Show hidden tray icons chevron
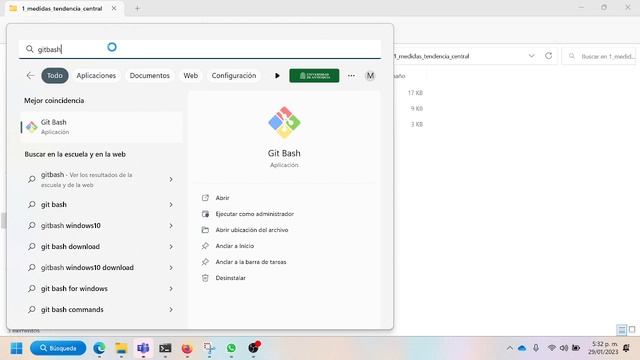This screenshot has width=640, height=360. tap(509, 348)
